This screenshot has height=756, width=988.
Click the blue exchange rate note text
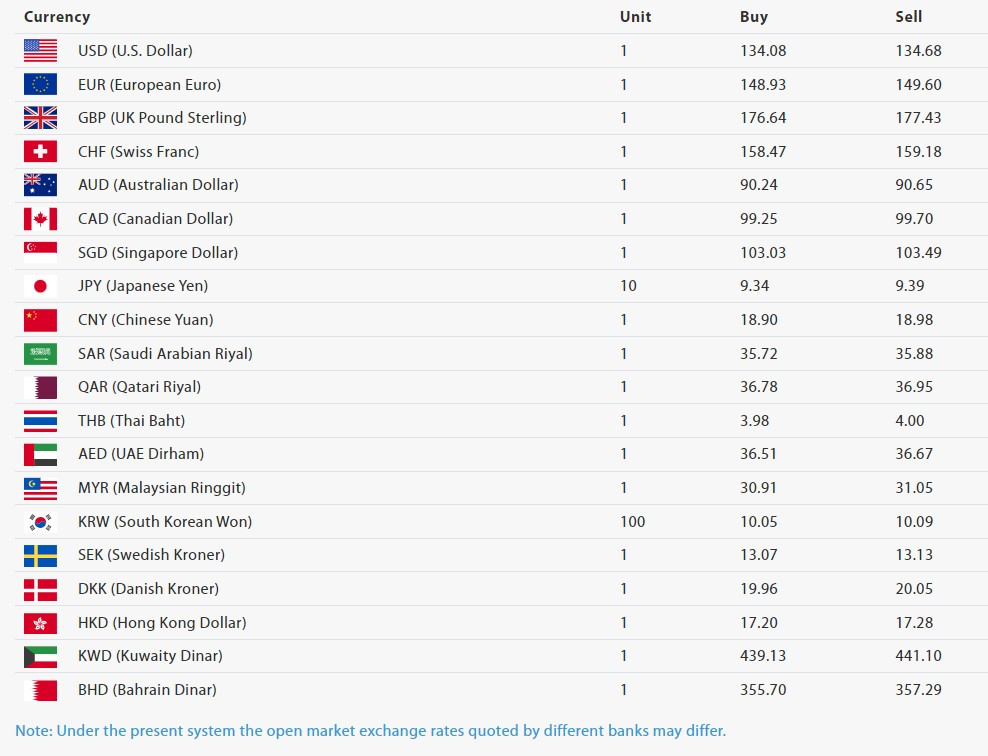click(370, 731)
